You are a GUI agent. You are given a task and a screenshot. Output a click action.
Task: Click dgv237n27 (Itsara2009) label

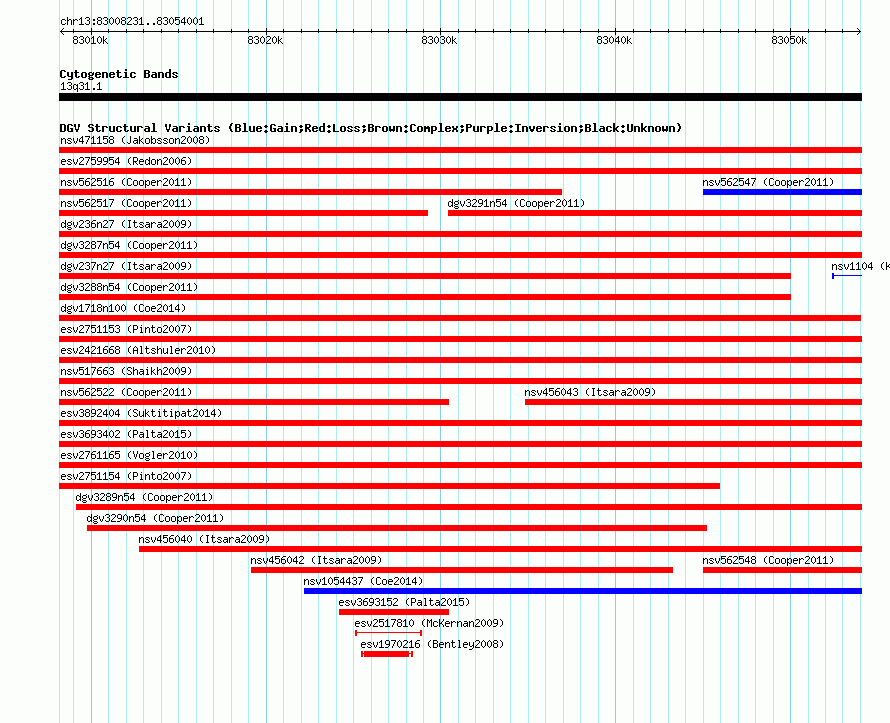(127, 266)
